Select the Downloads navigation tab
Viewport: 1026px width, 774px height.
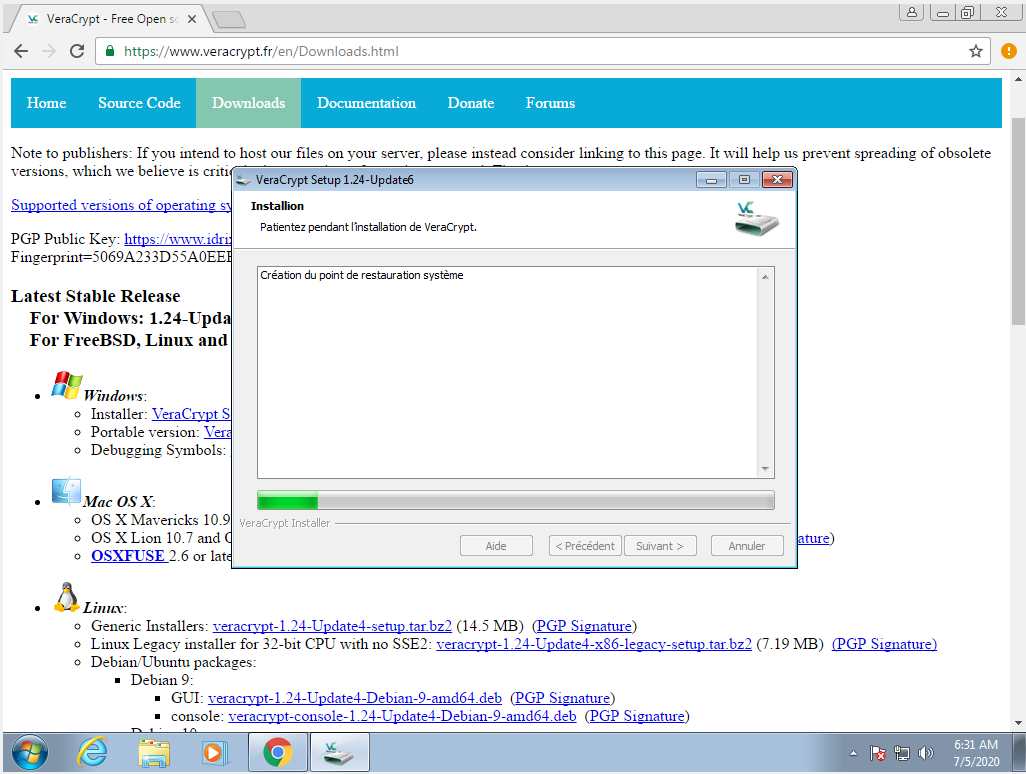(249, 103)
